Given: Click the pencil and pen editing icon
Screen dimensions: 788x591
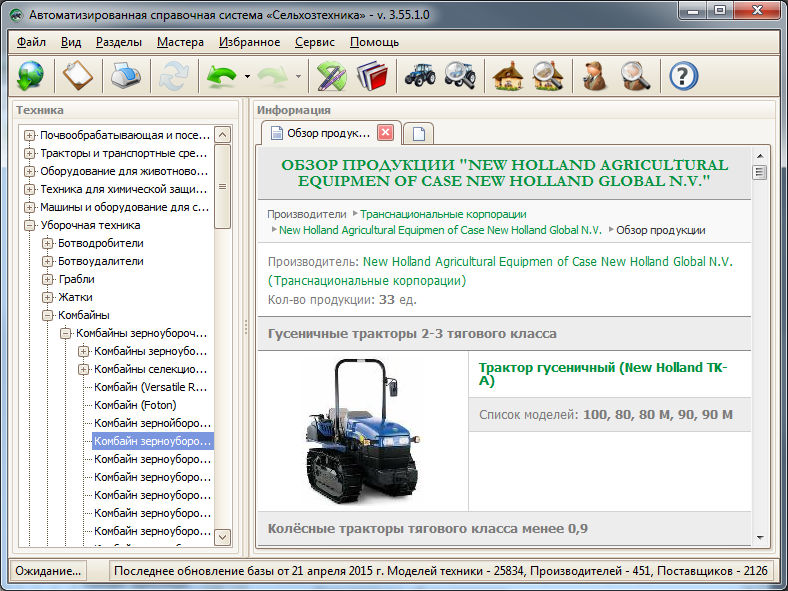Looking at the screenshot, I should tap(331, 76).
